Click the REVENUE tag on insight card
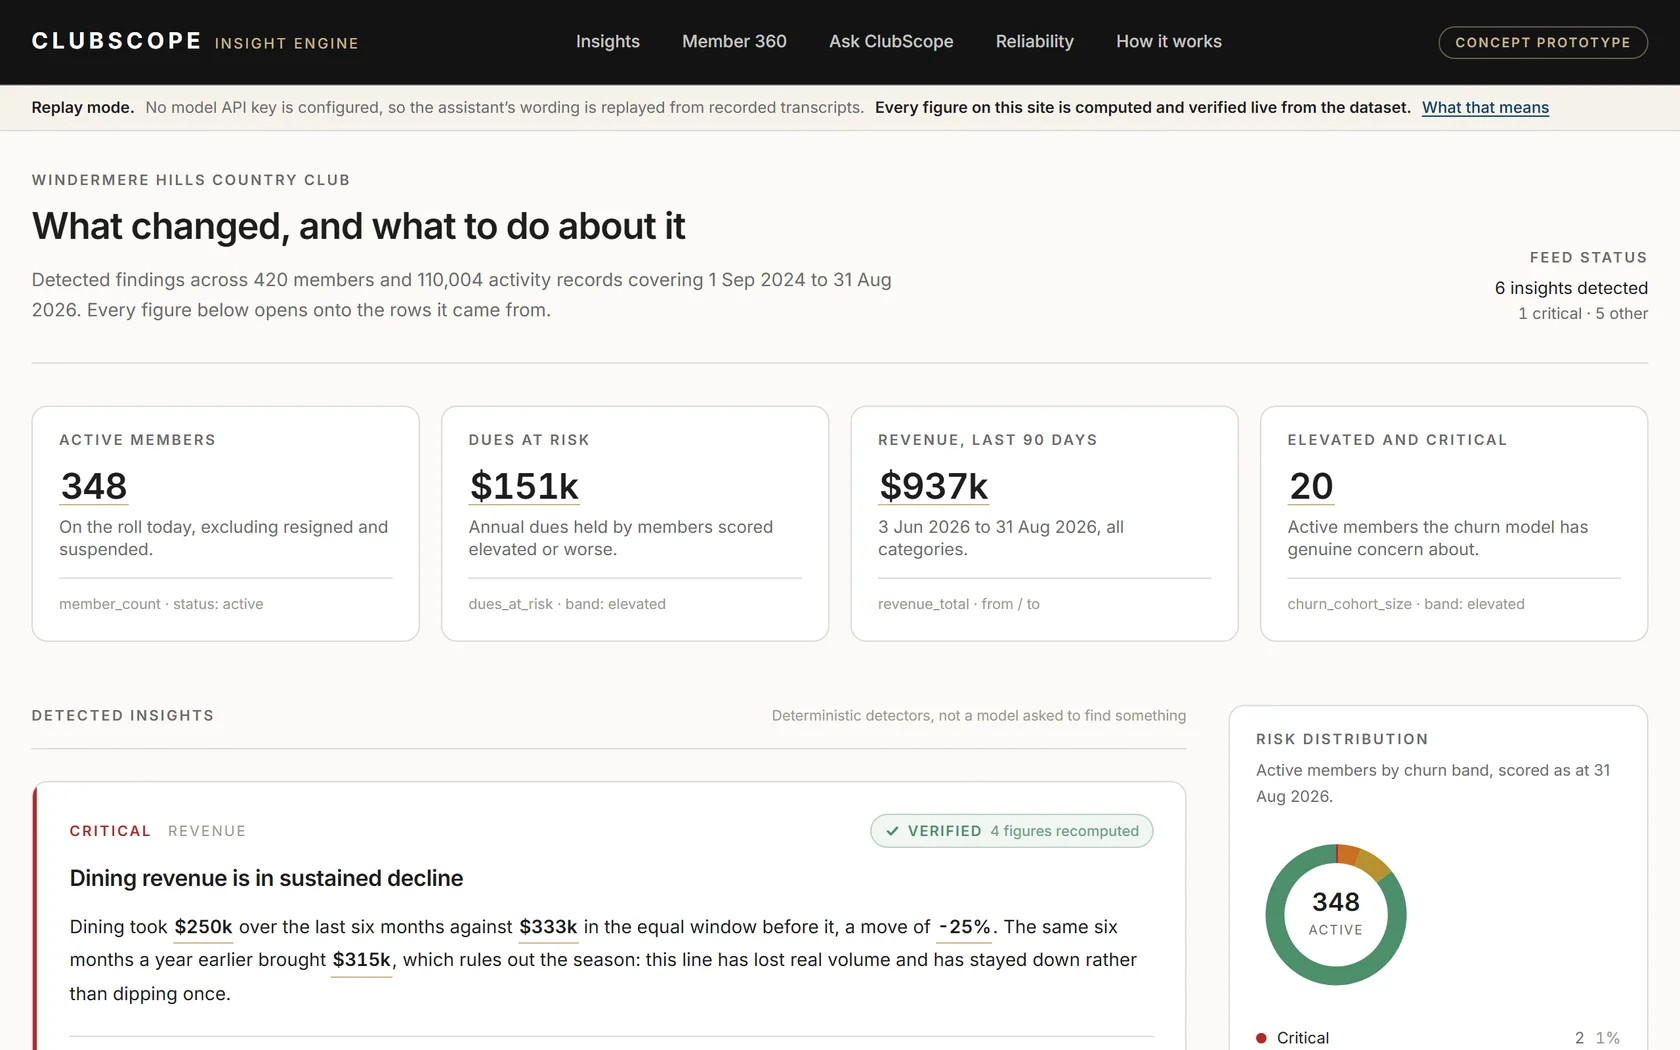The image size is (1680, 1050). [207, 831]
